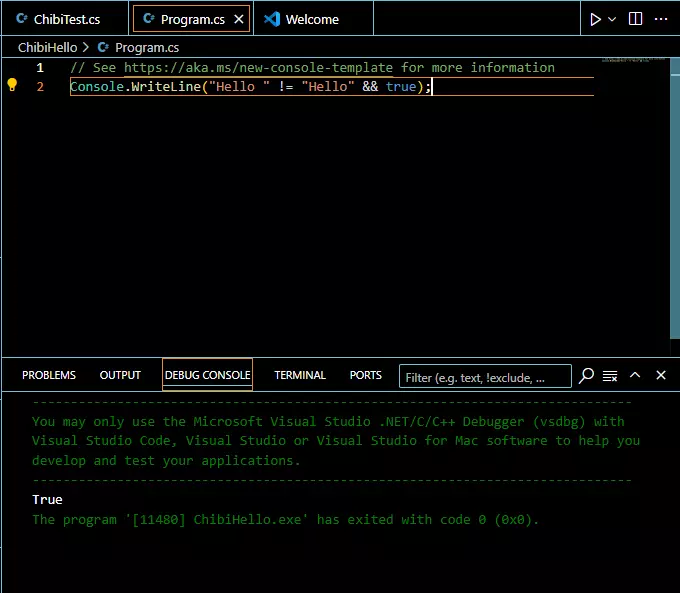680x593 pixels.
Task: Switch to the Program.cs editor tab
Action: point(191,19)
